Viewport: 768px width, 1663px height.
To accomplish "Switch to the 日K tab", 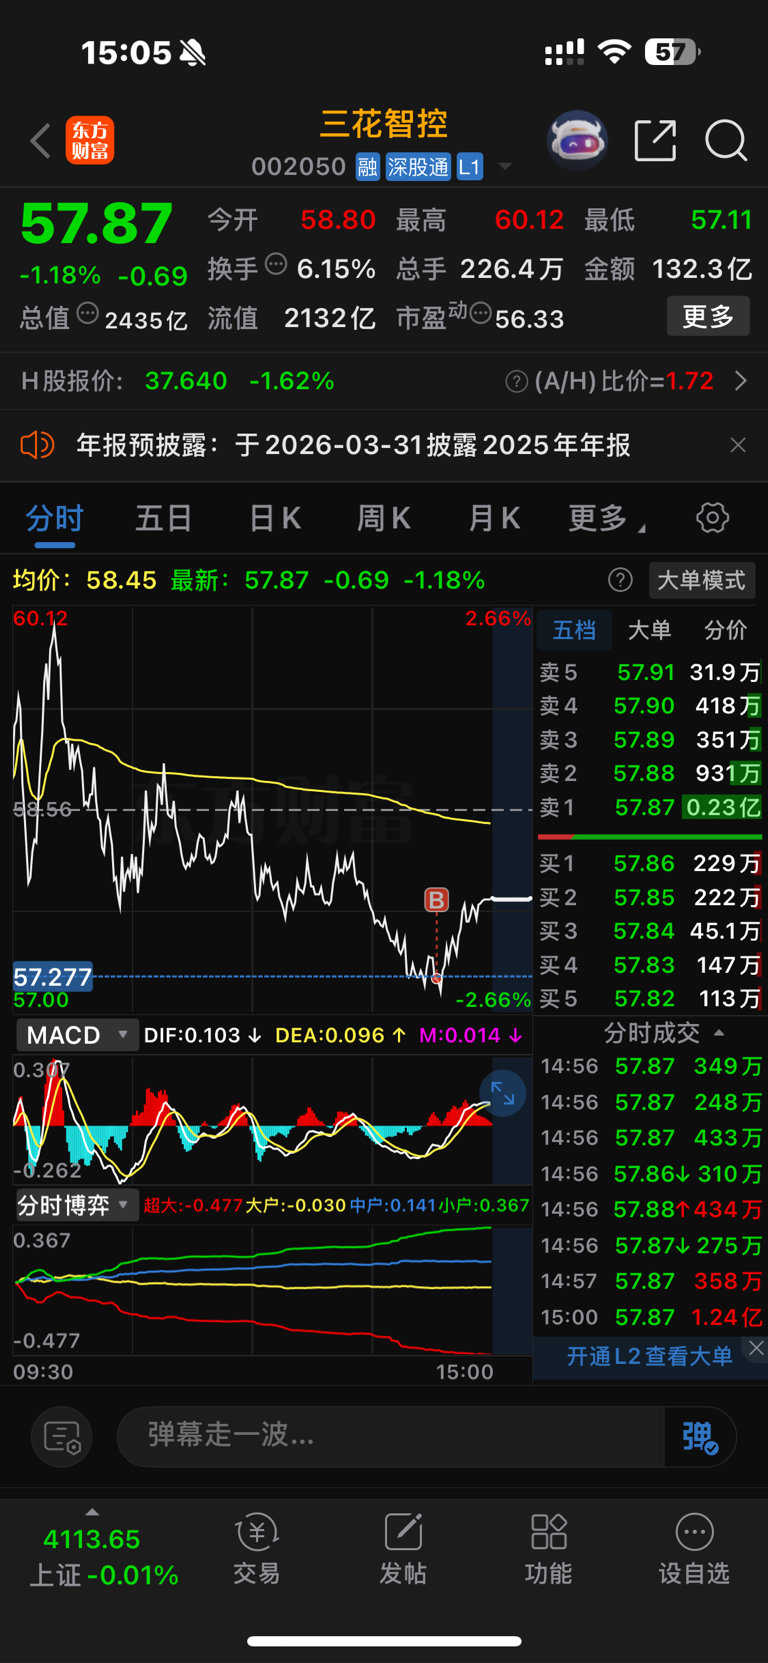I will click(274, 518).
